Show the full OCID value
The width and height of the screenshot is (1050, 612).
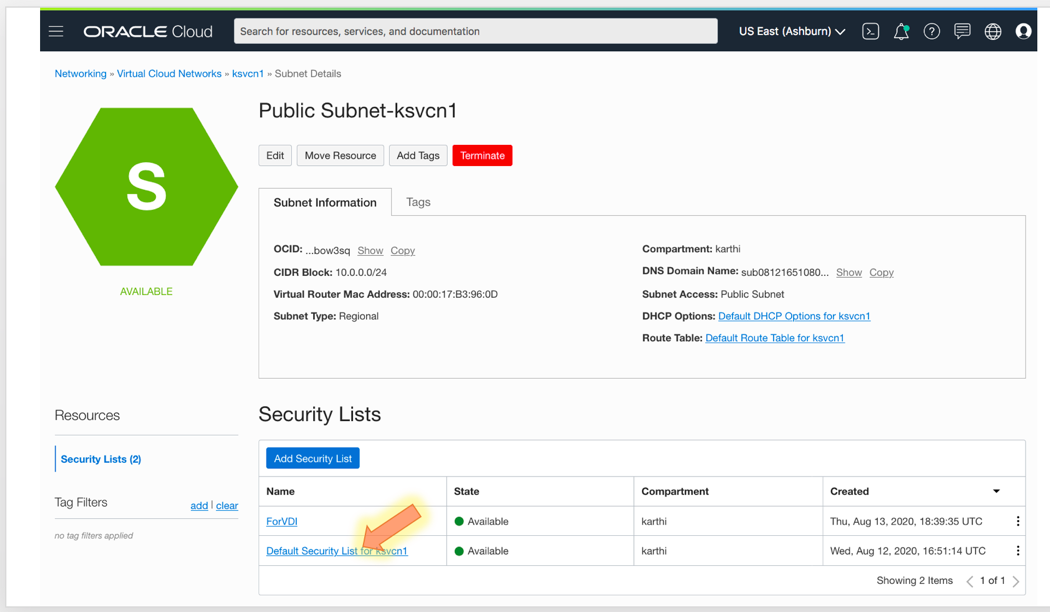(x=369, y=250)
